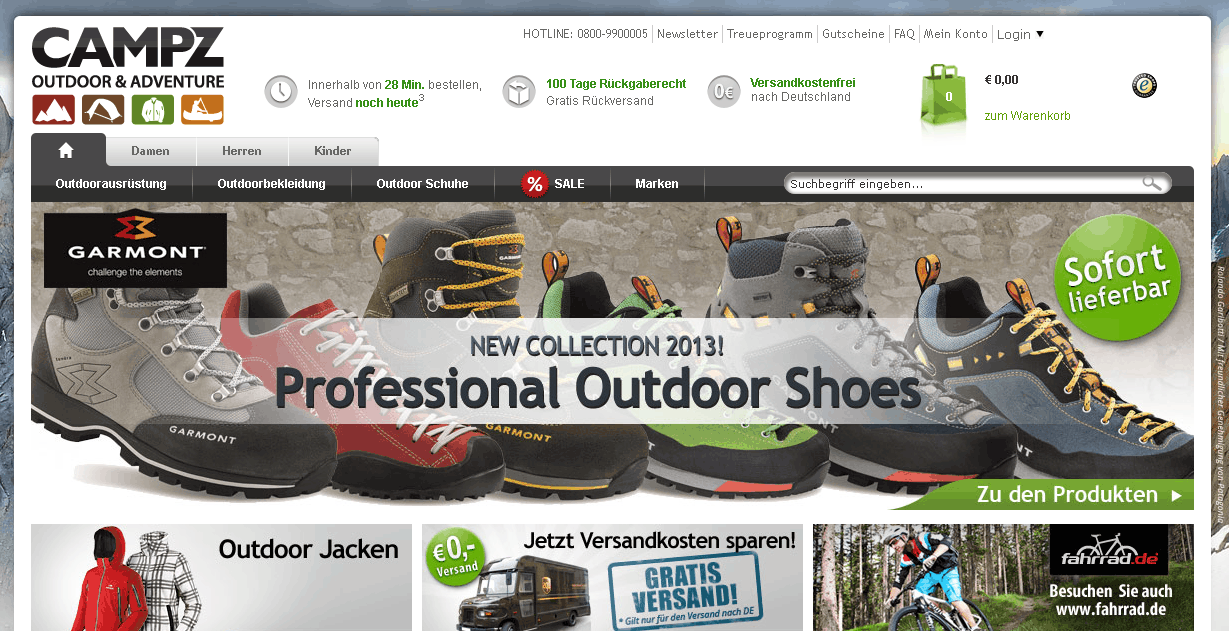
Task: Click the clock delivery time icon
Action: 281,91
